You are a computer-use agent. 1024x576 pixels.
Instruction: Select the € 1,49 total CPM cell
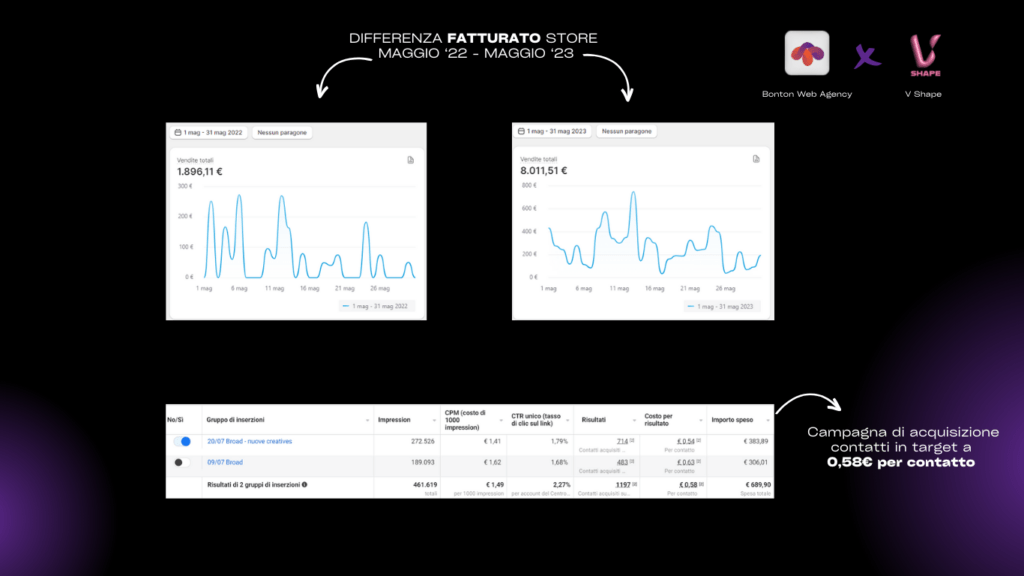495,485
